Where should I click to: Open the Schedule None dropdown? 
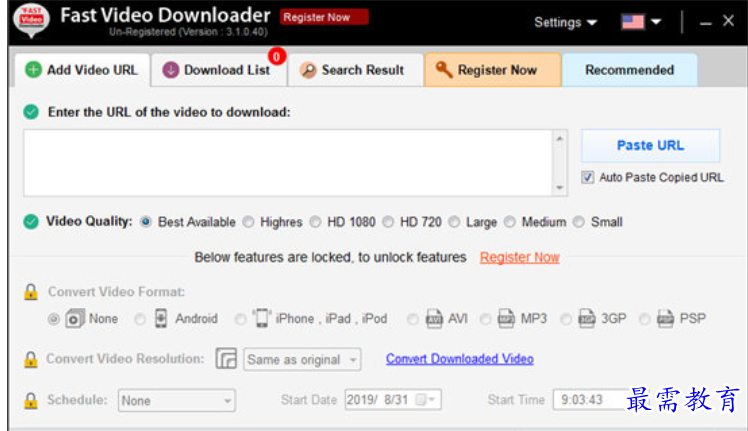point(177,400)
